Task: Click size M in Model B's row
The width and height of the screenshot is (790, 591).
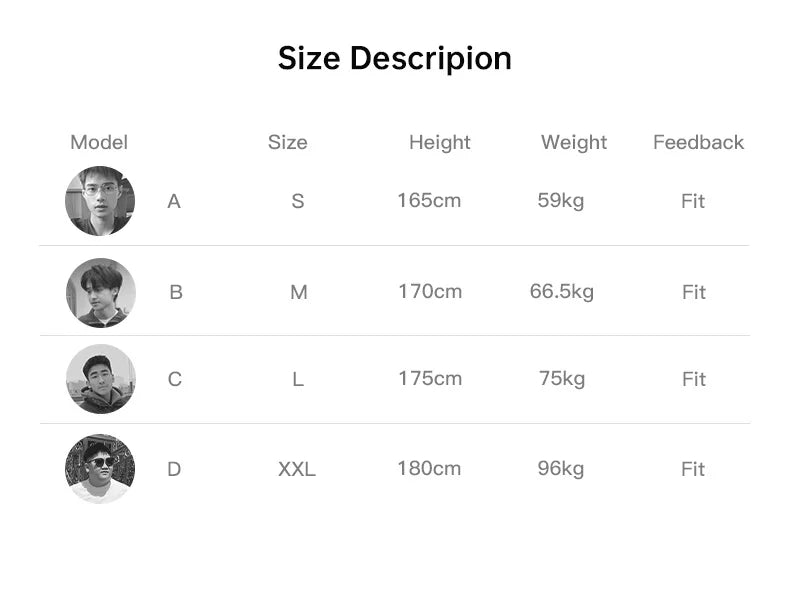Action: tap(299, 292)
